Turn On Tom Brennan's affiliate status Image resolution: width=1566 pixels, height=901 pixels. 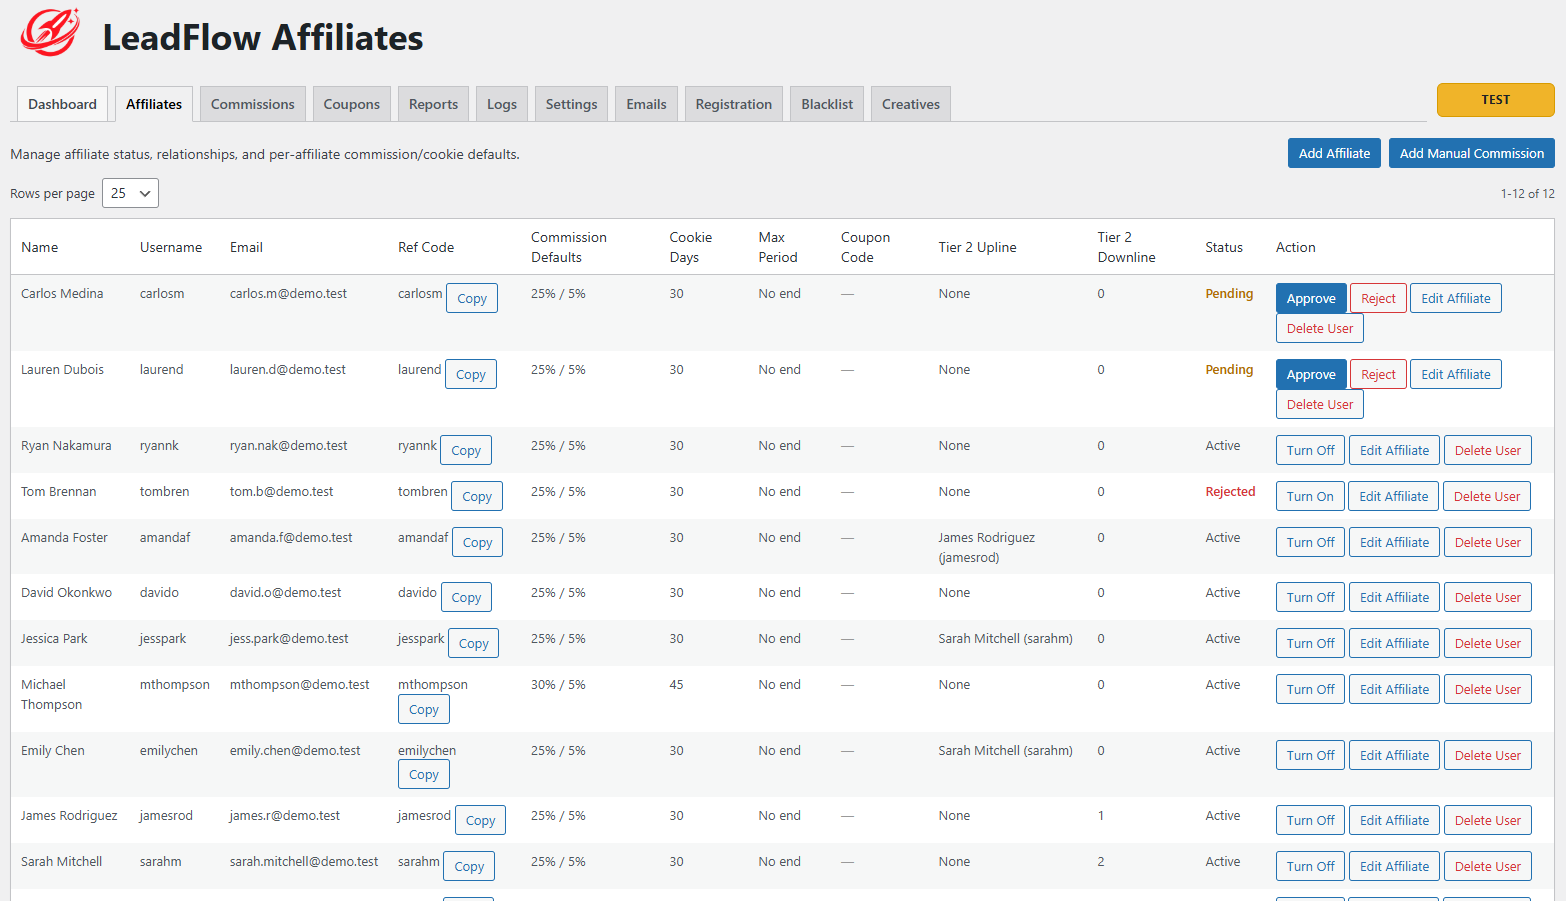click(x=1310, y=495)
